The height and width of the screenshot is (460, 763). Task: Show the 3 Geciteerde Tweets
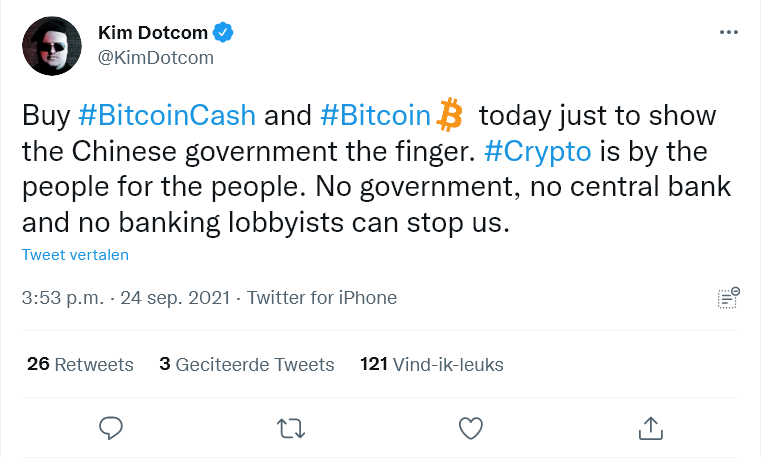(x=246, y=364)
